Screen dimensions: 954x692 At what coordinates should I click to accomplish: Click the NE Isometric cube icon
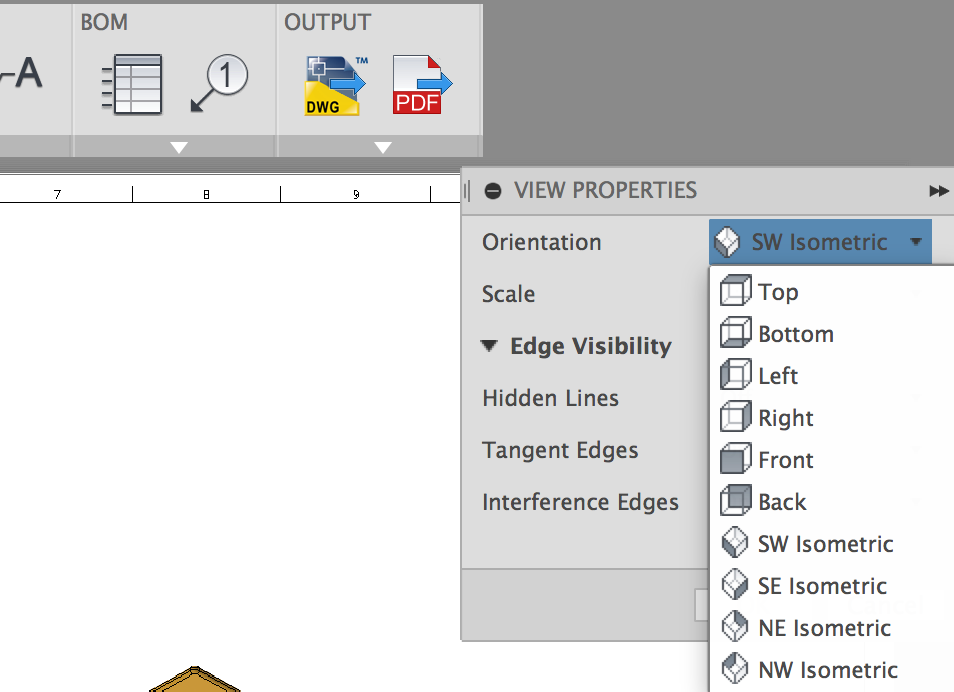(735, 626)
